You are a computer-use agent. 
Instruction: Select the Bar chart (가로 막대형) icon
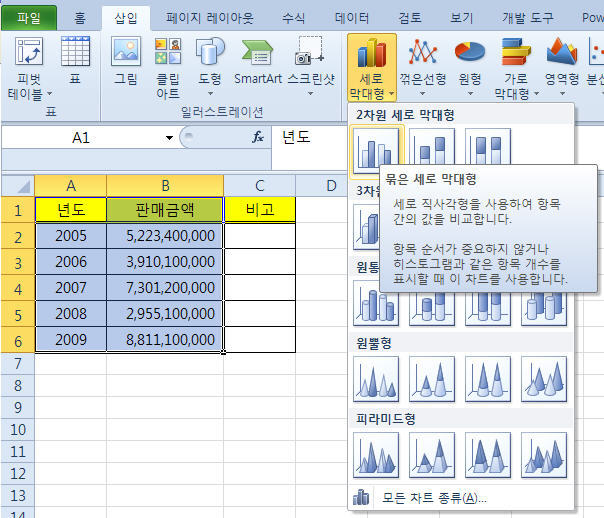pyautogui.click(x=516, y=54)
